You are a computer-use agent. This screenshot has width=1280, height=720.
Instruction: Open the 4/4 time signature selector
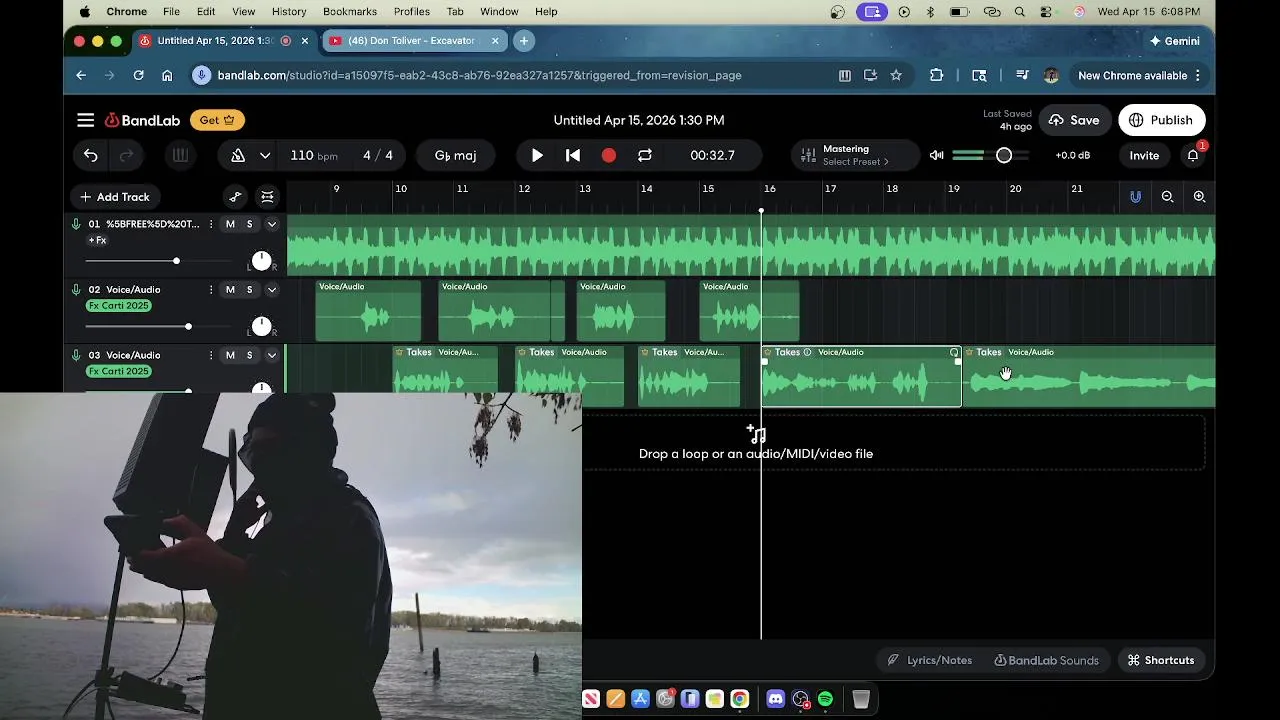[x=378, y=155]
